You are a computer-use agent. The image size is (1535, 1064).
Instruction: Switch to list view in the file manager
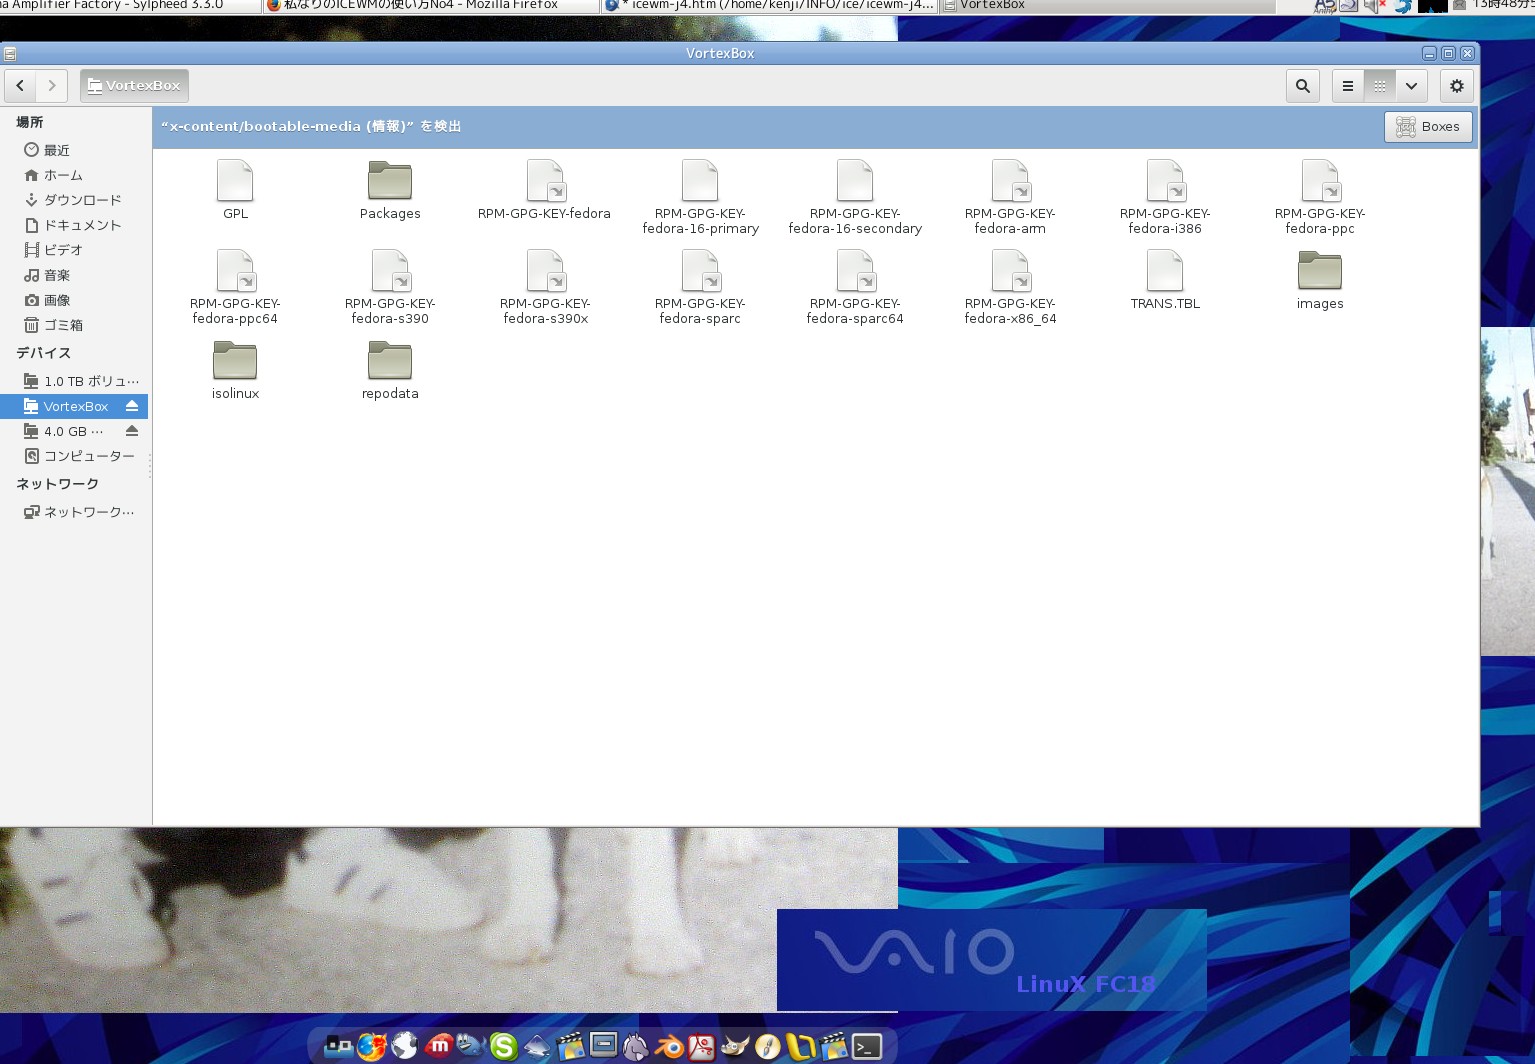[1347, 86]
